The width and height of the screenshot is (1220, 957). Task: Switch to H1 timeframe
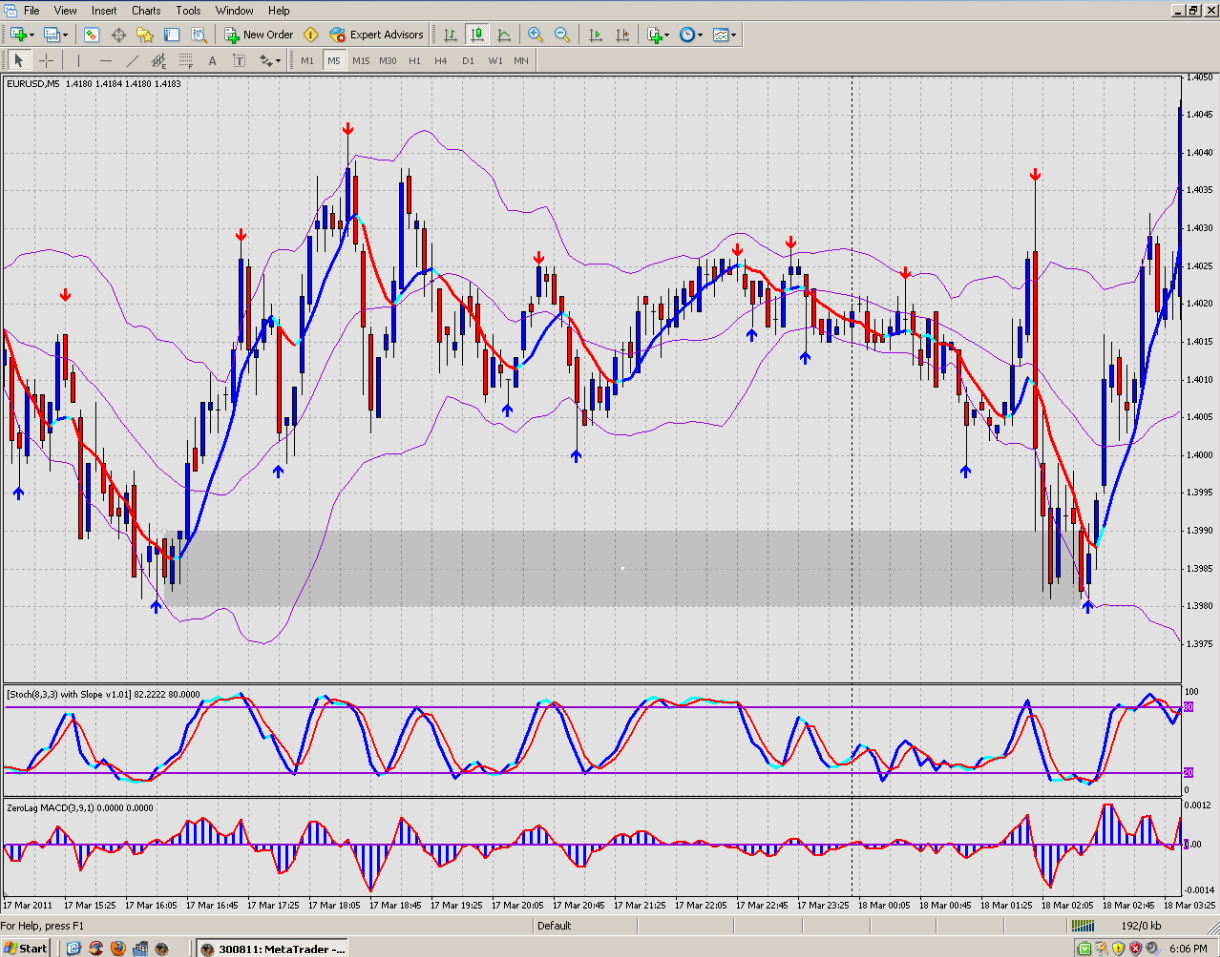pyautogui.click(x=414, y=60)
